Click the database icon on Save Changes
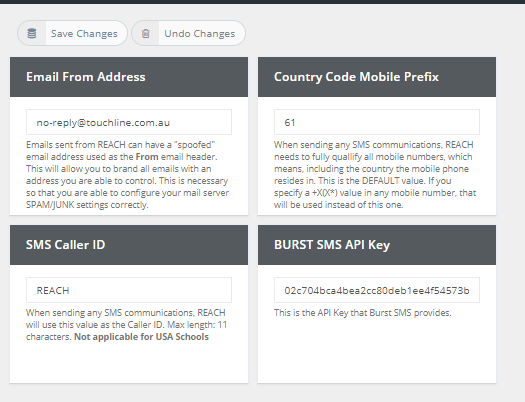Image resolution: width=525 pixels, height=402 pixels. click(x=32, y=33)
